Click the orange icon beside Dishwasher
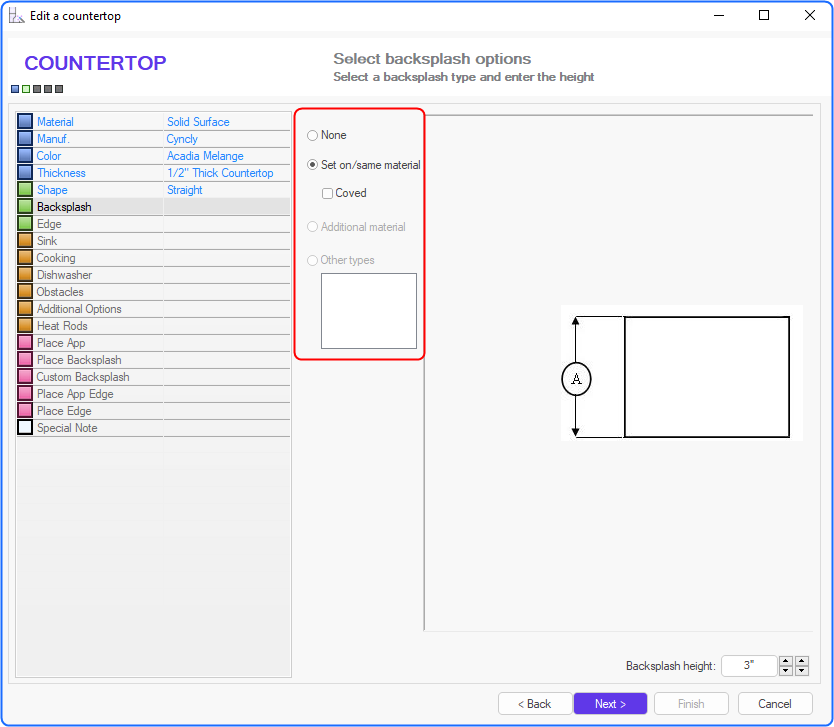The height and width of the screenshot is (727, 834). tap(24, 275)
